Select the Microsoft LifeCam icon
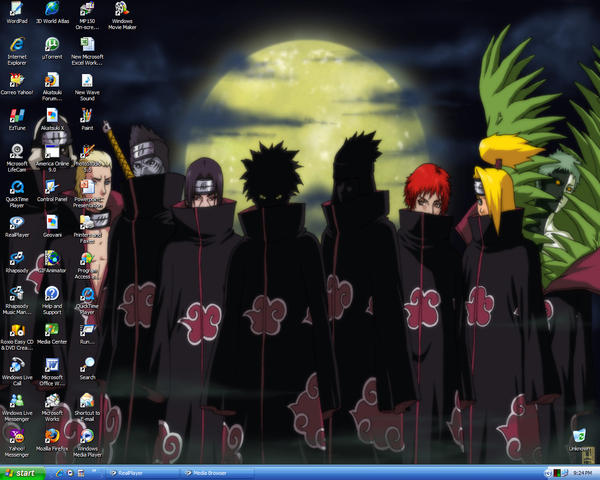The image size is (600, 480). click(17, 158)
